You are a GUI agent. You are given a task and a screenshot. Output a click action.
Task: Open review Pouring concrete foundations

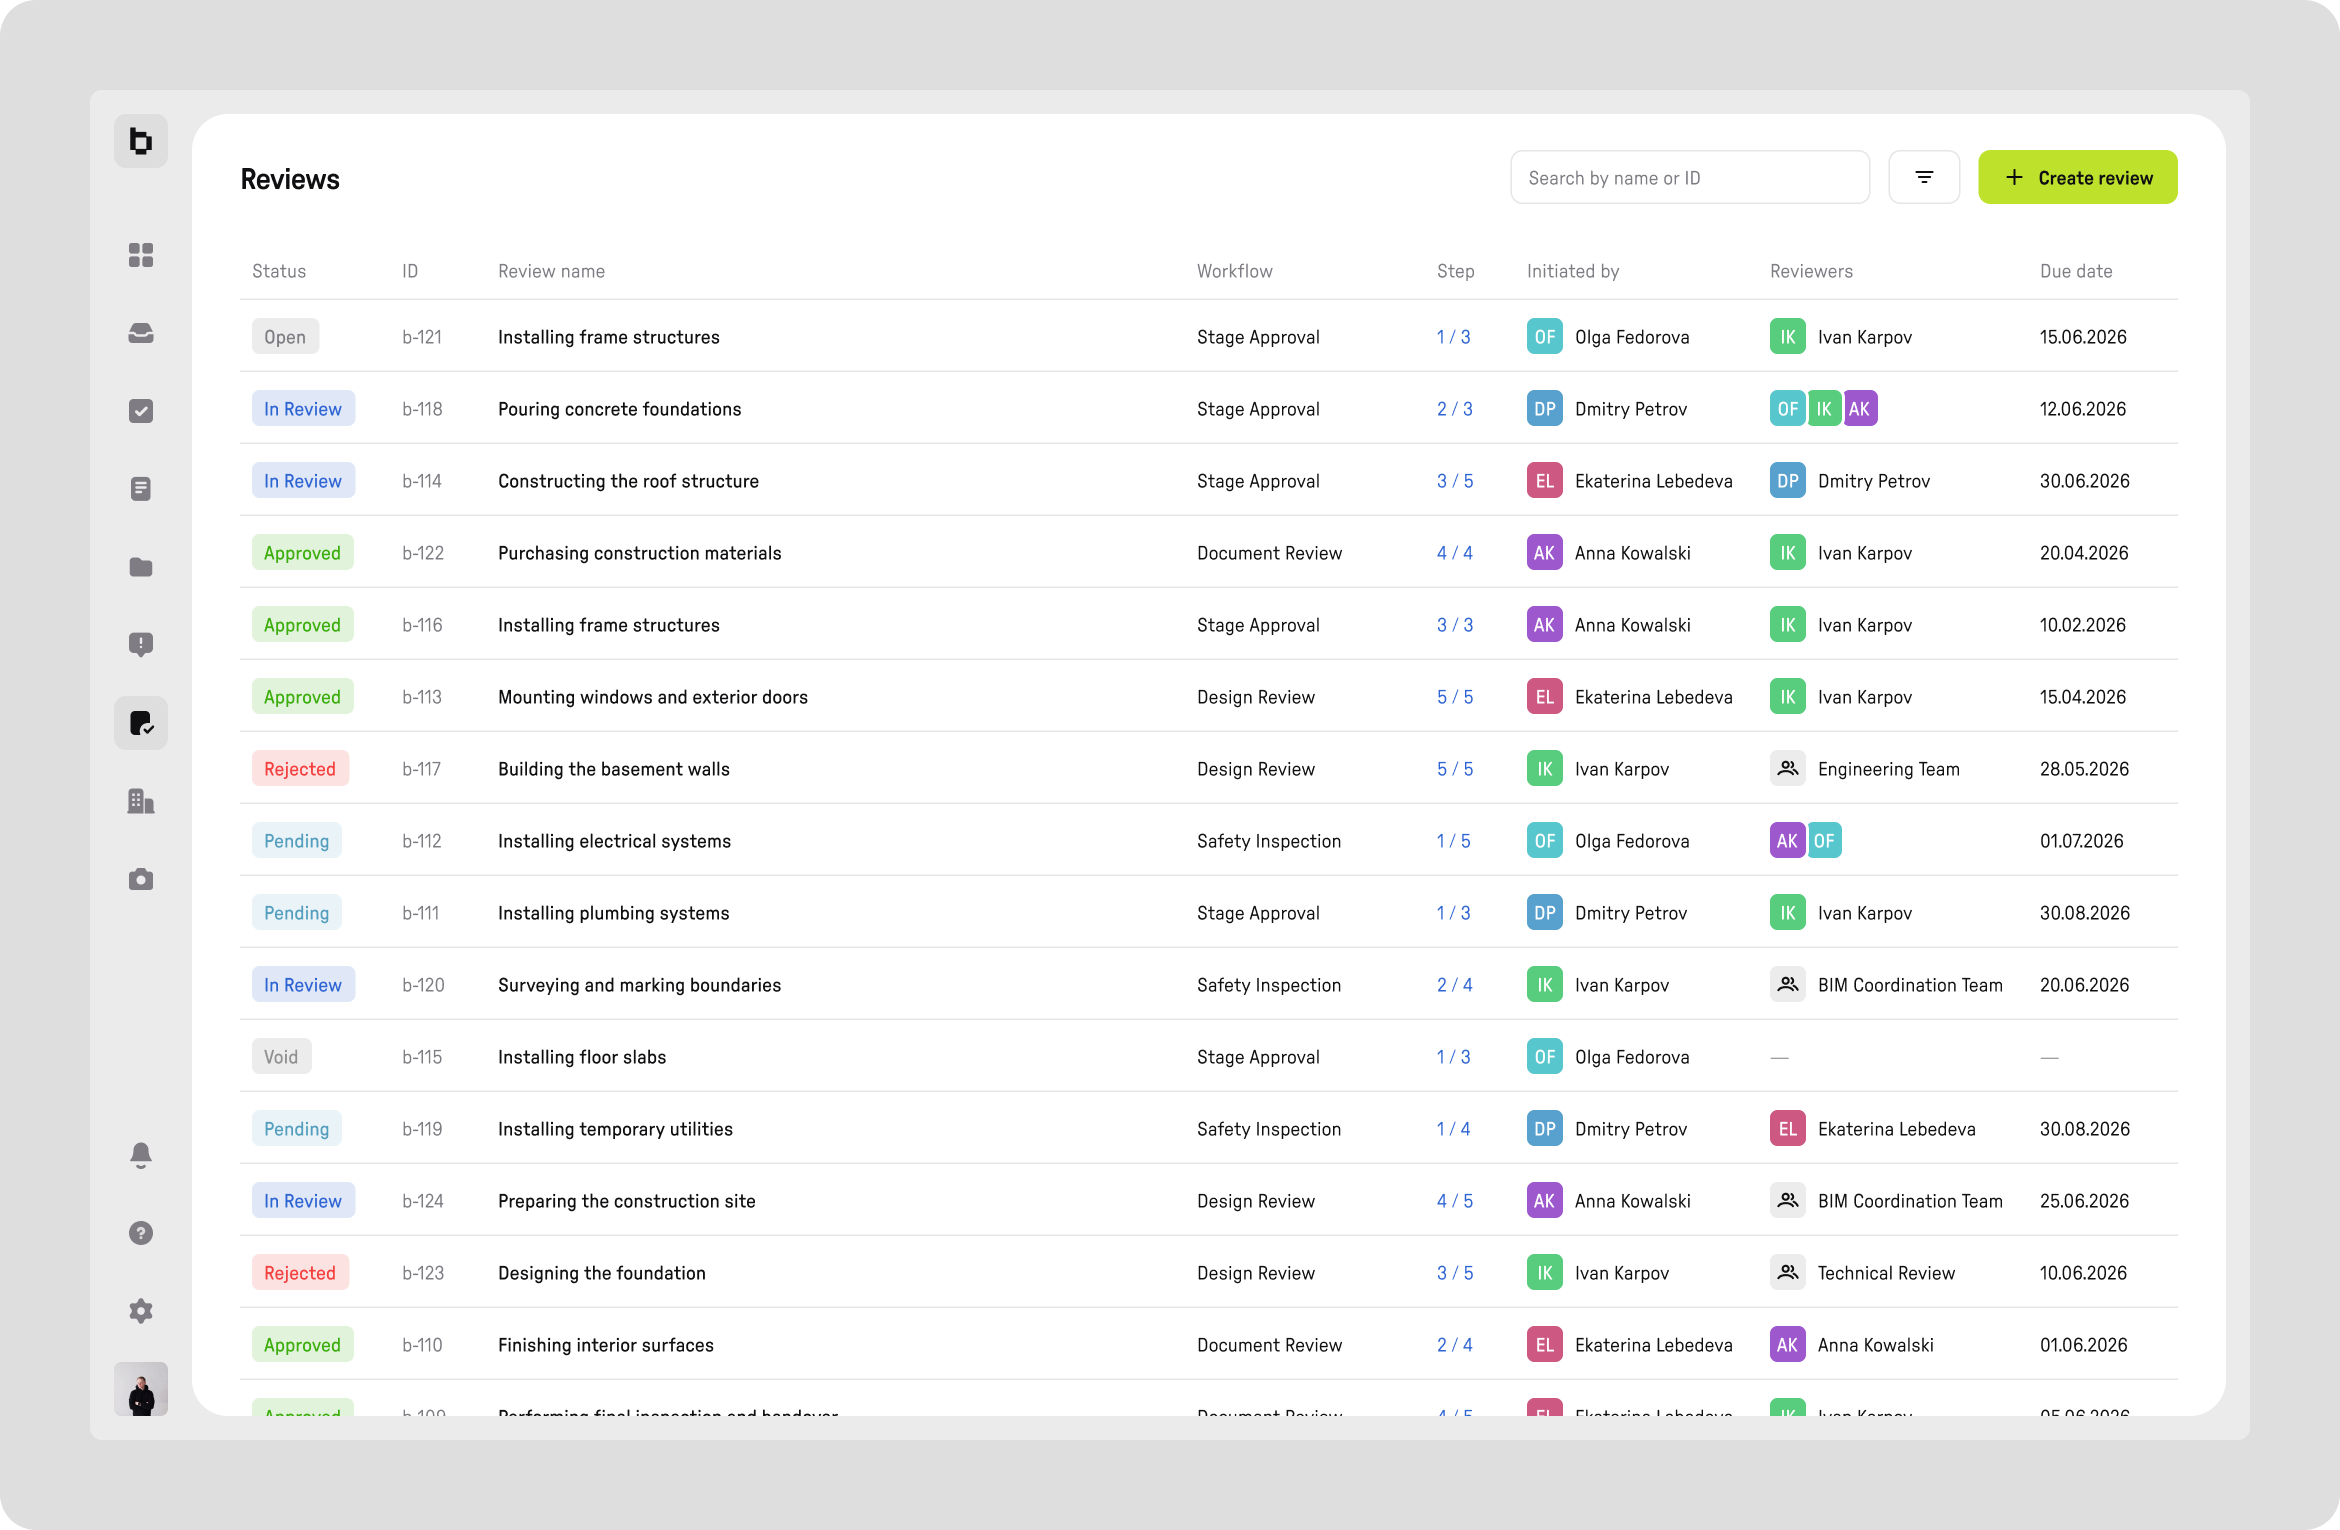coord(620,409)
